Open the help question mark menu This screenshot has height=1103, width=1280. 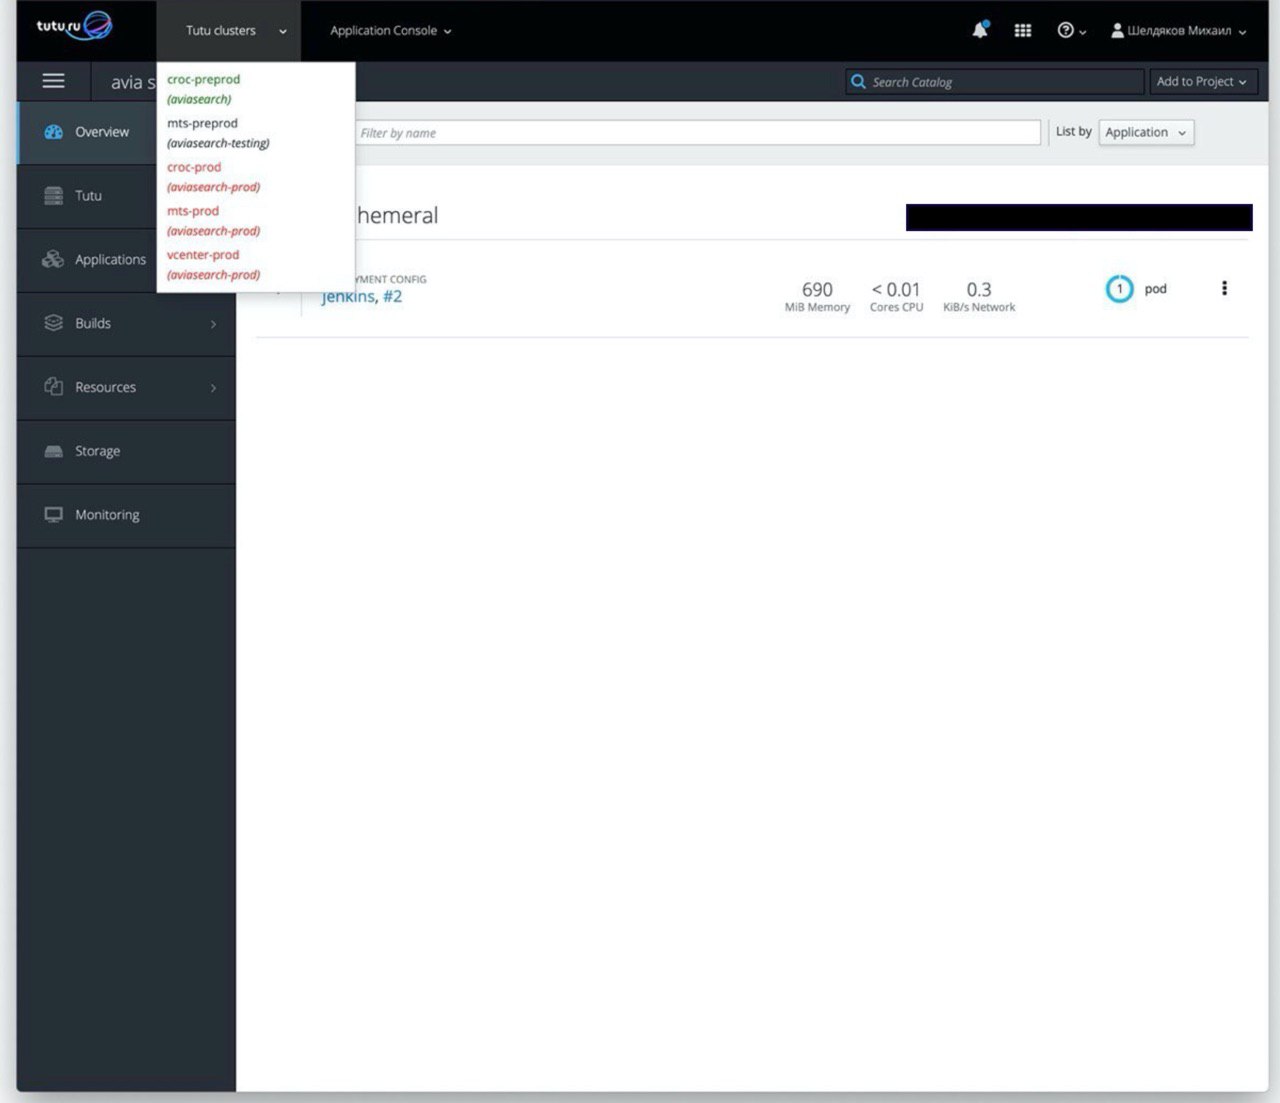(1071, 31)
